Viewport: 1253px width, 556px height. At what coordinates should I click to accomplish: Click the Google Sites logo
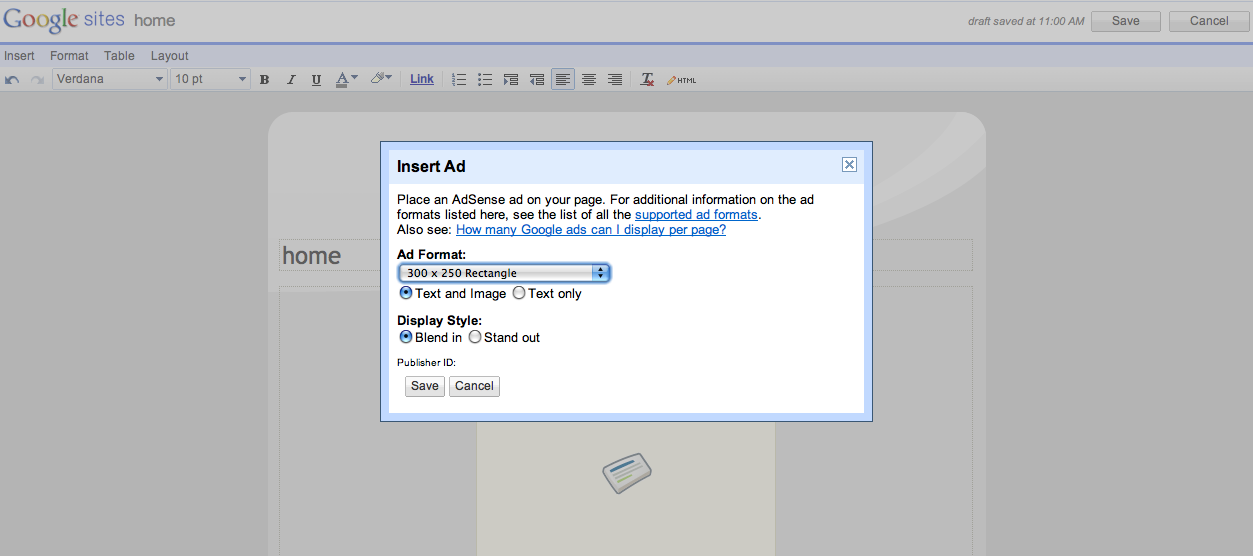pyautogui.click(x=63, y=20)
